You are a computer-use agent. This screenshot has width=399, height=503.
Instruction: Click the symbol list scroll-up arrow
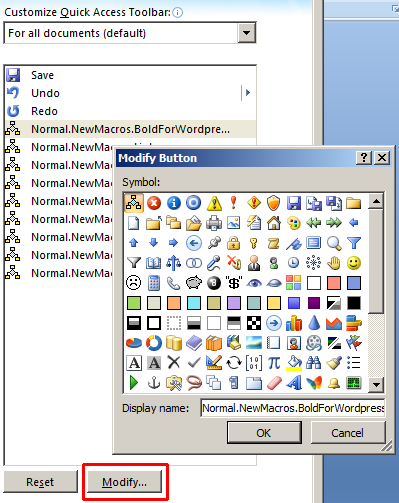376,201
